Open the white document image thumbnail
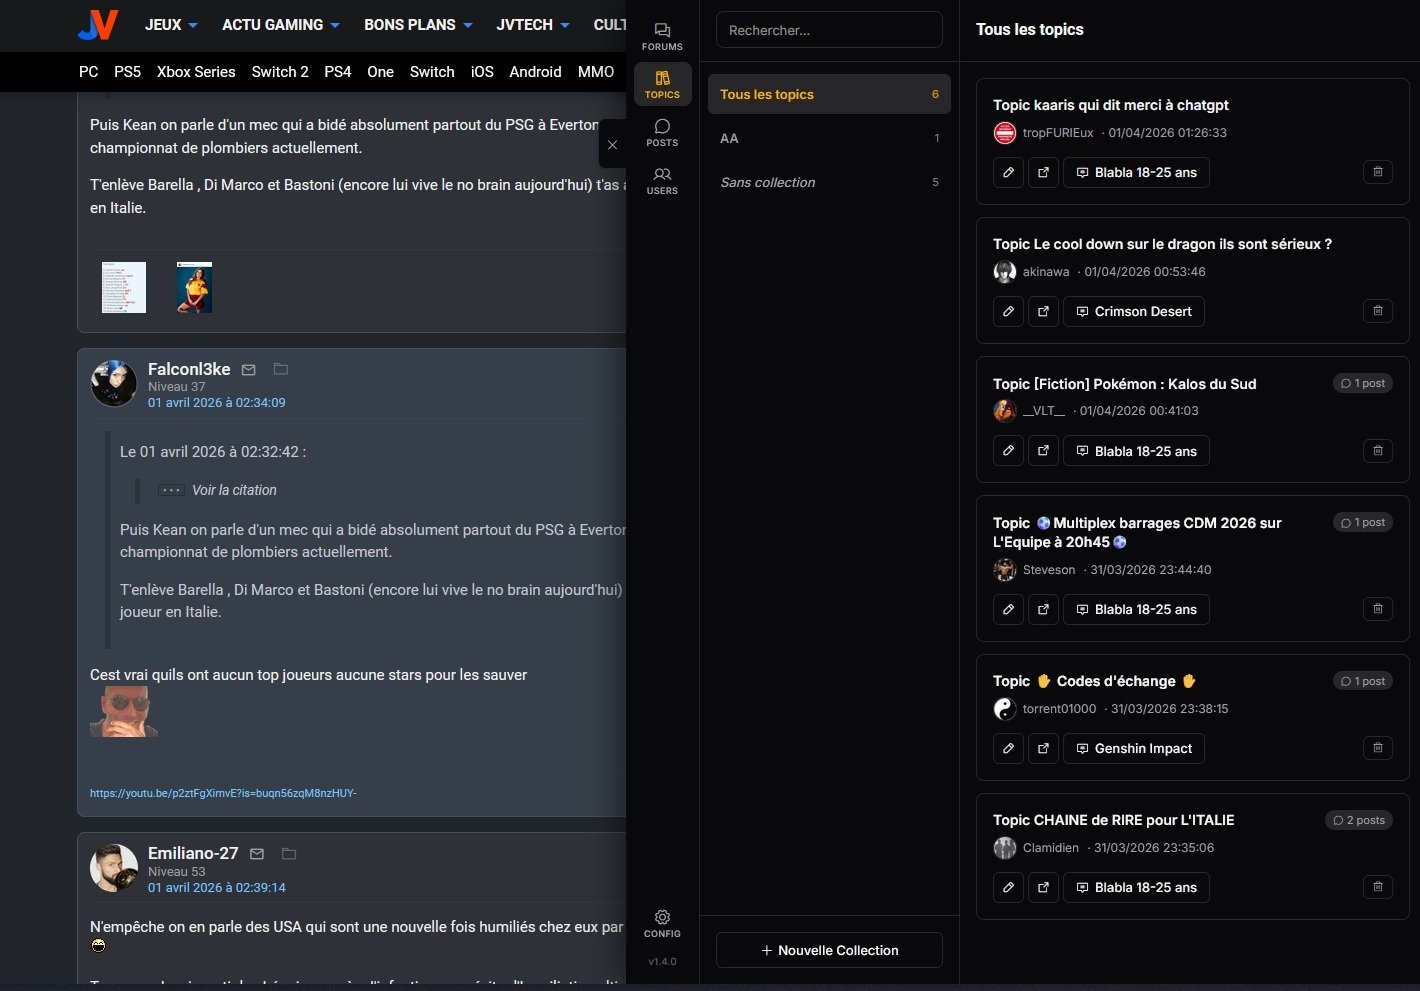The image size is (1420, 991). [124, 287]
